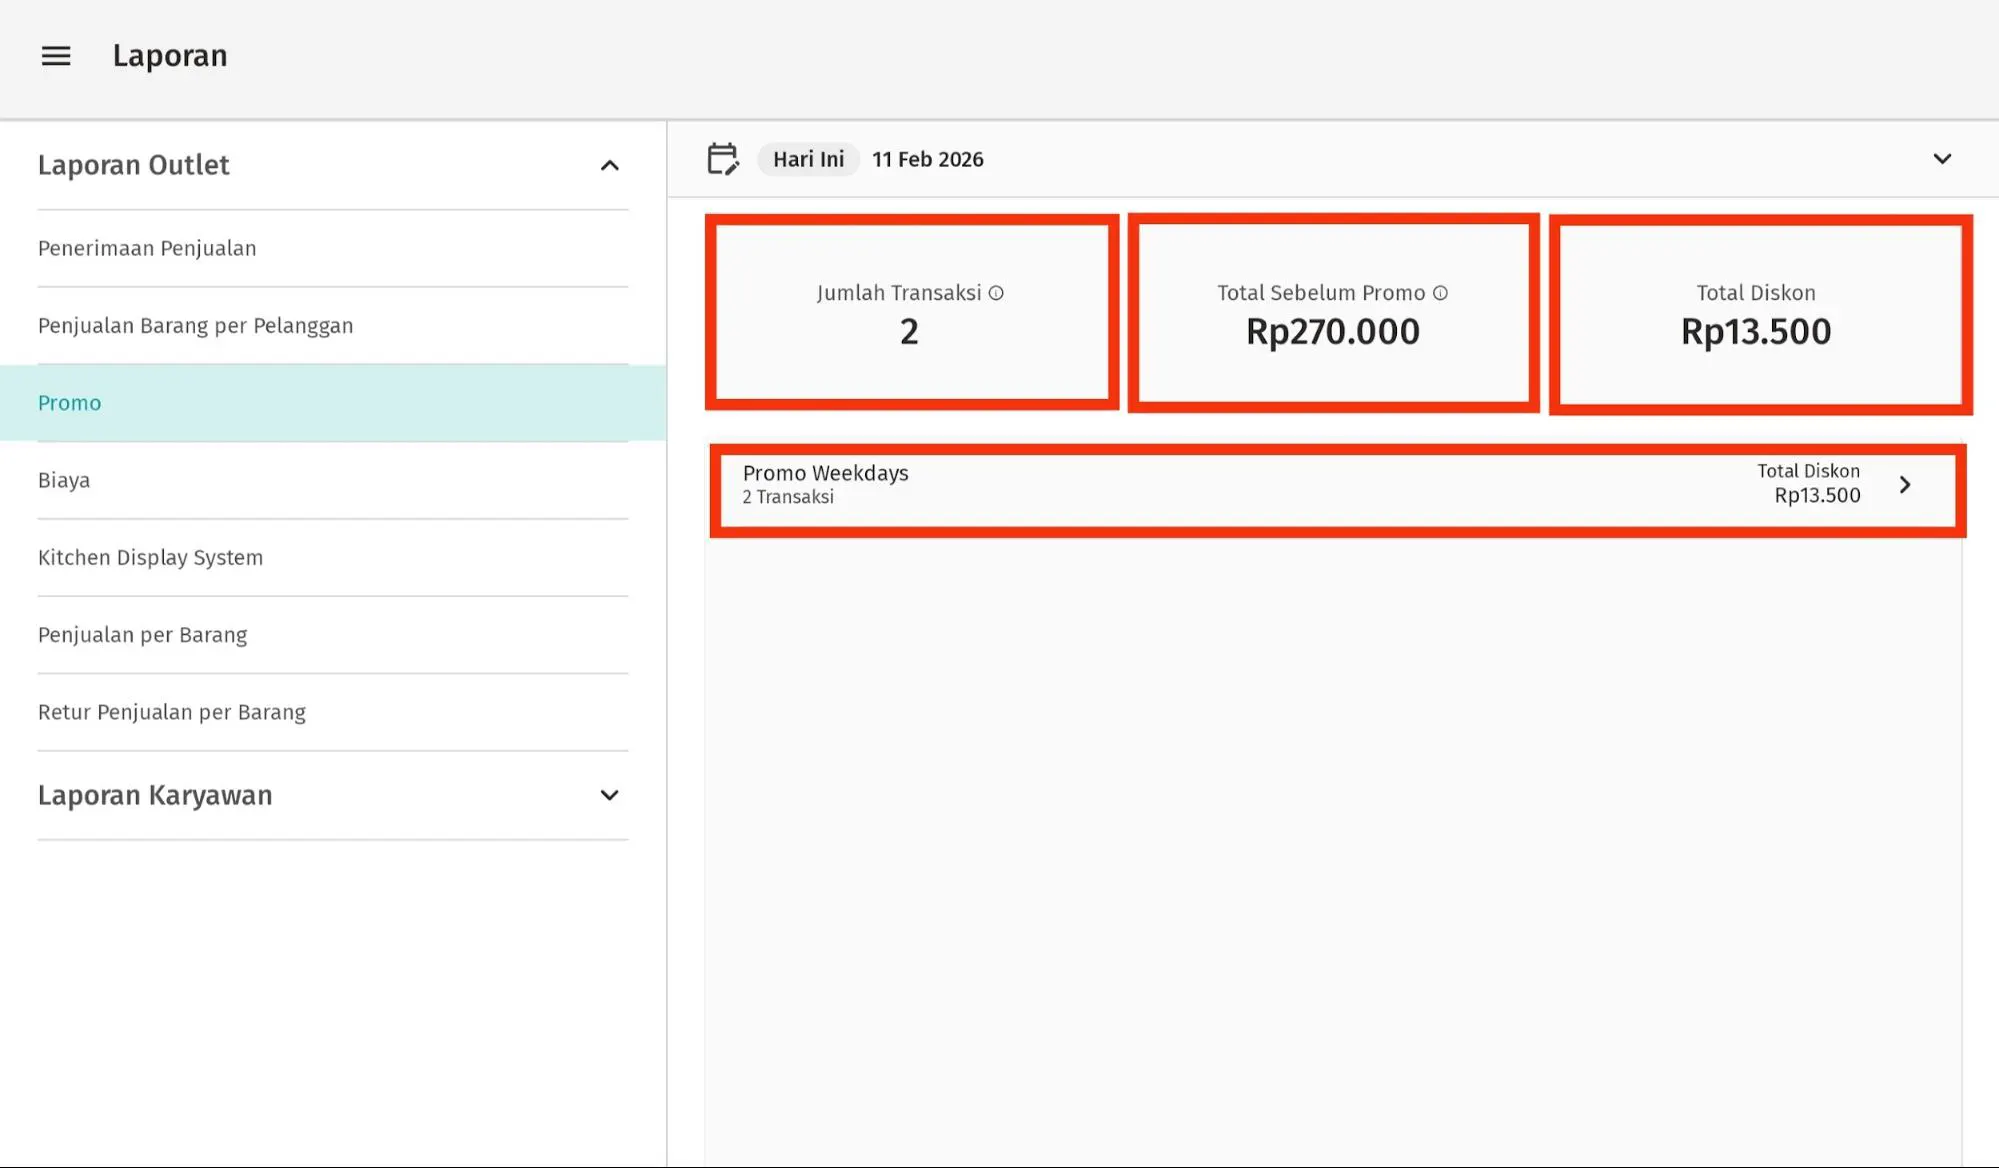The height and width of the screenshot is (1168, 1999).
Task: Open Penjualan per Barang report
Action: (x=142, y=635)
